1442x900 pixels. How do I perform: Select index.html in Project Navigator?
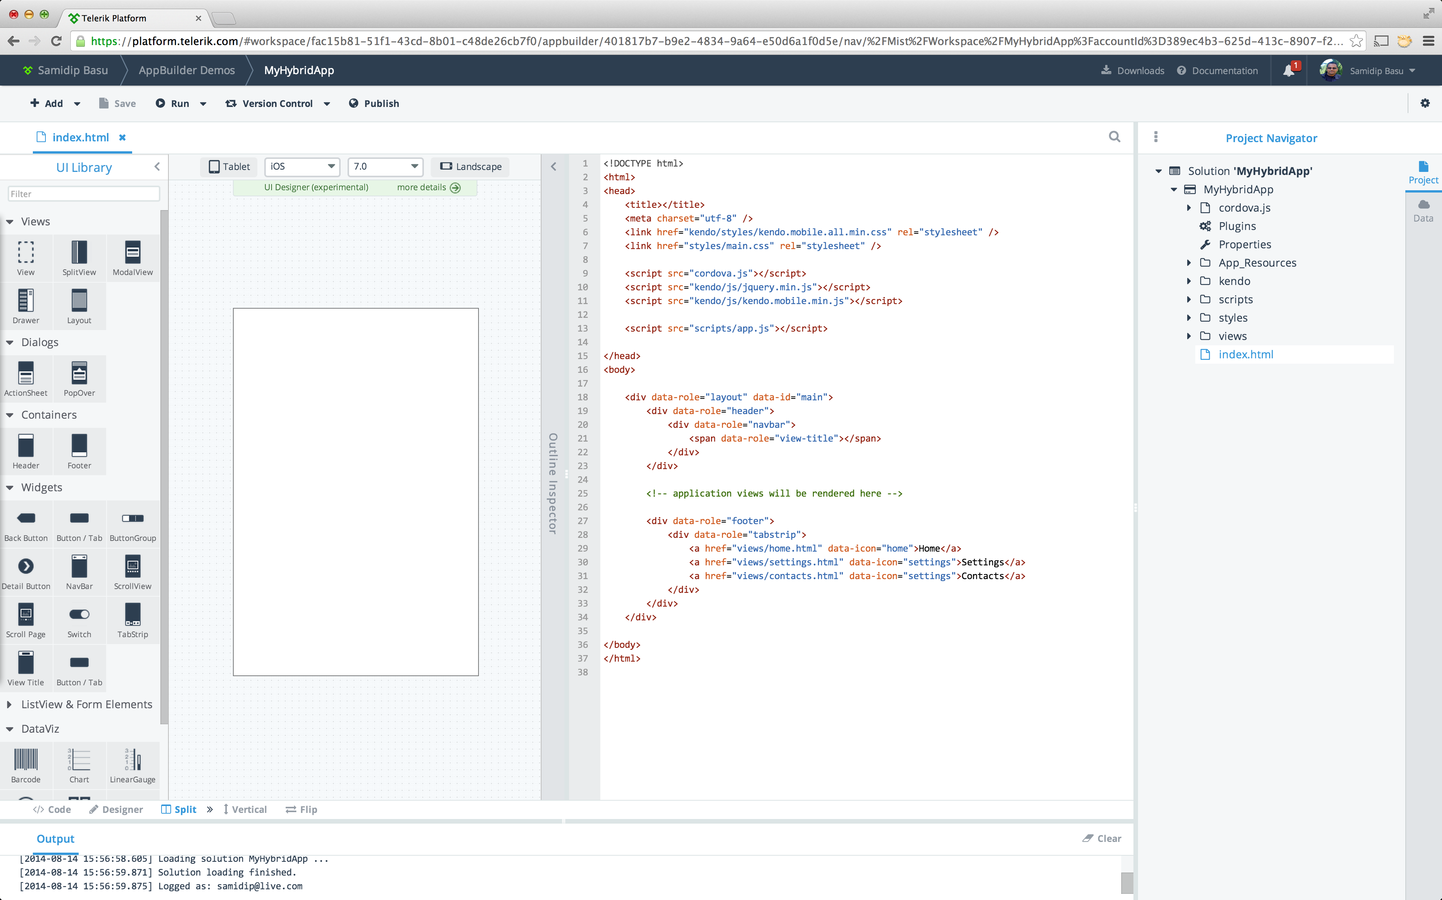pos(1246,355)
